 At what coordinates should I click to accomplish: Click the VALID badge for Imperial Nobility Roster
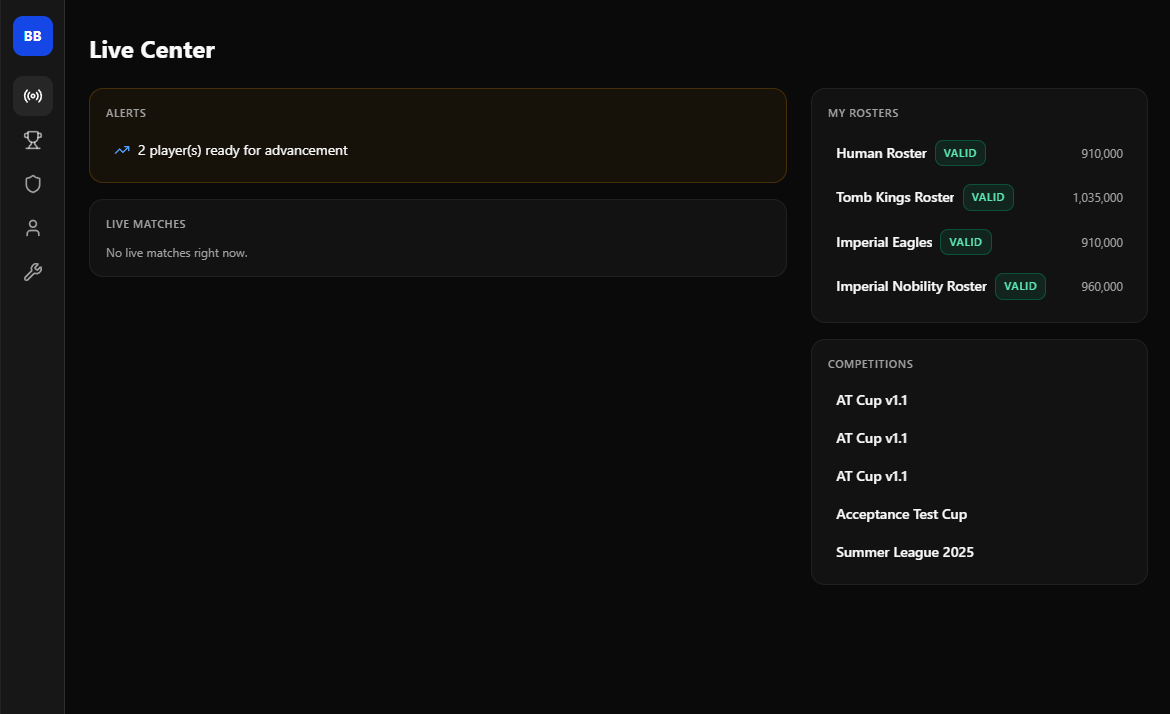[1020, 286]
